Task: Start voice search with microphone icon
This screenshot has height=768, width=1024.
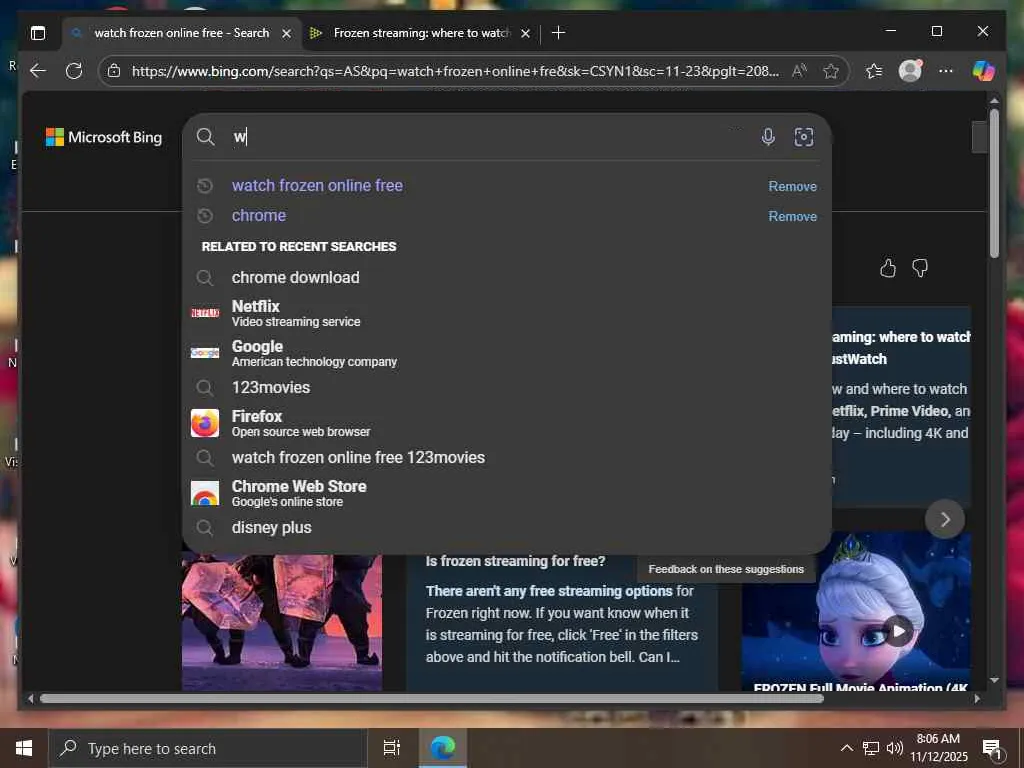Action: [768, 136]
